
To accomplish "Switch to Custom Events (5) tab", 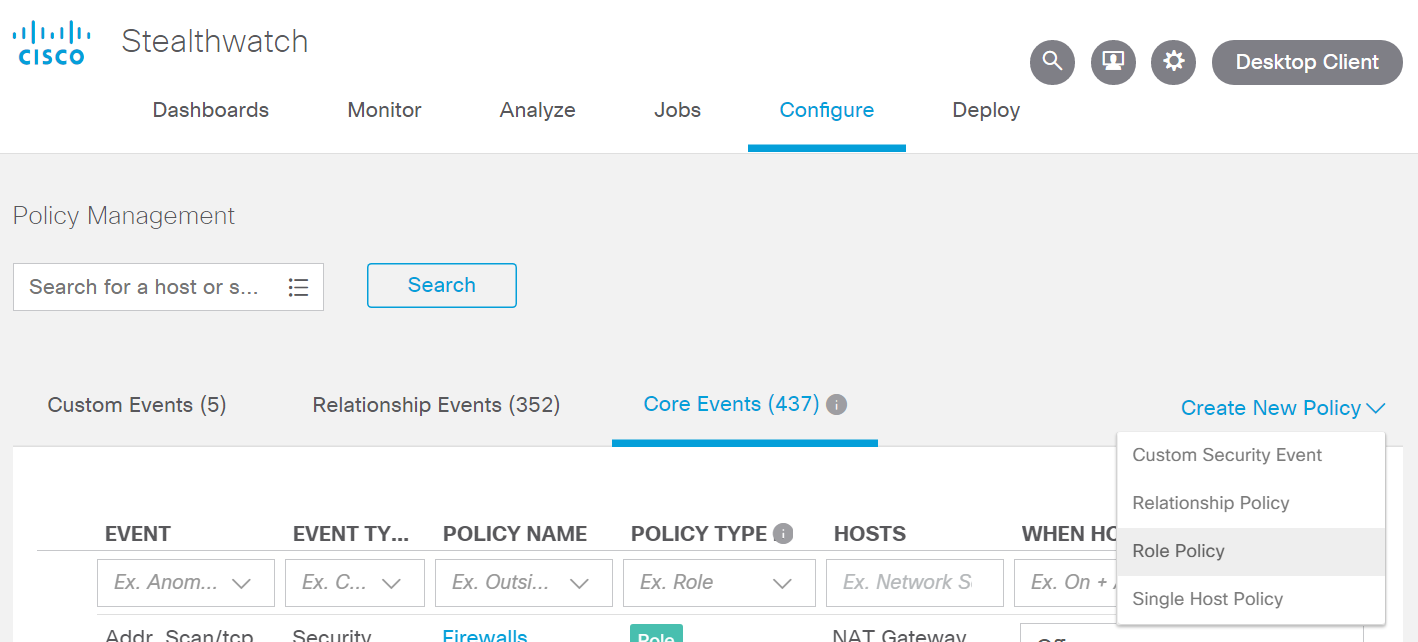I will [x=137, y=405].
